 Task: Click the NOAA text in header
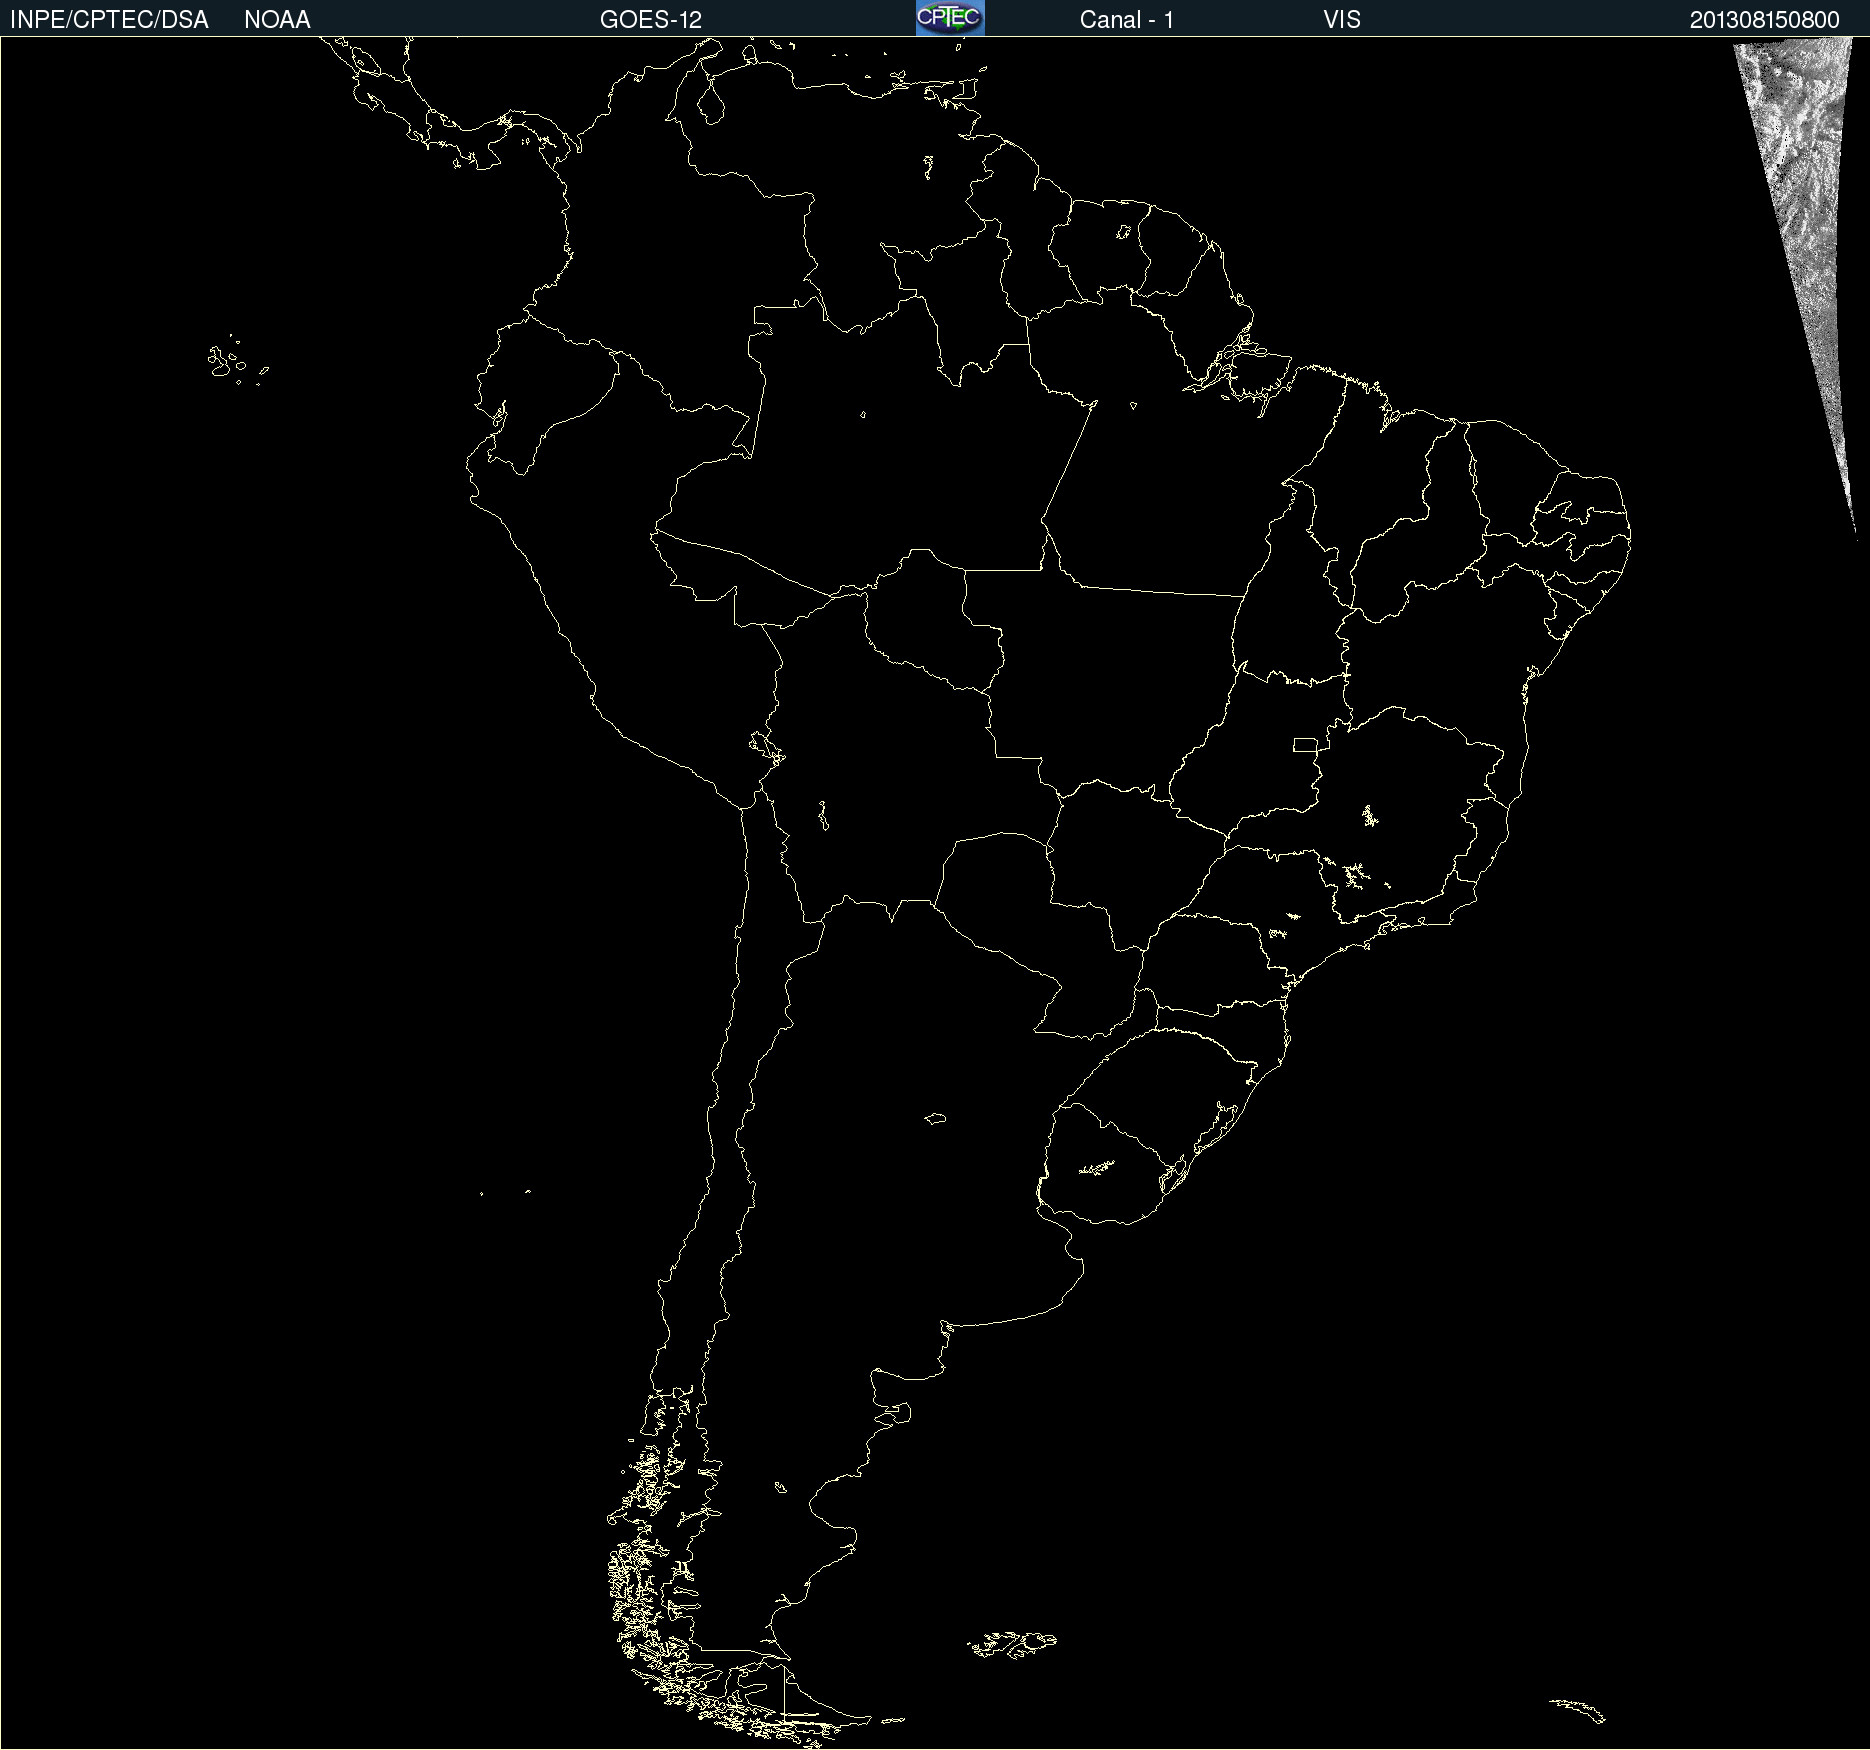tap(277, 20)
